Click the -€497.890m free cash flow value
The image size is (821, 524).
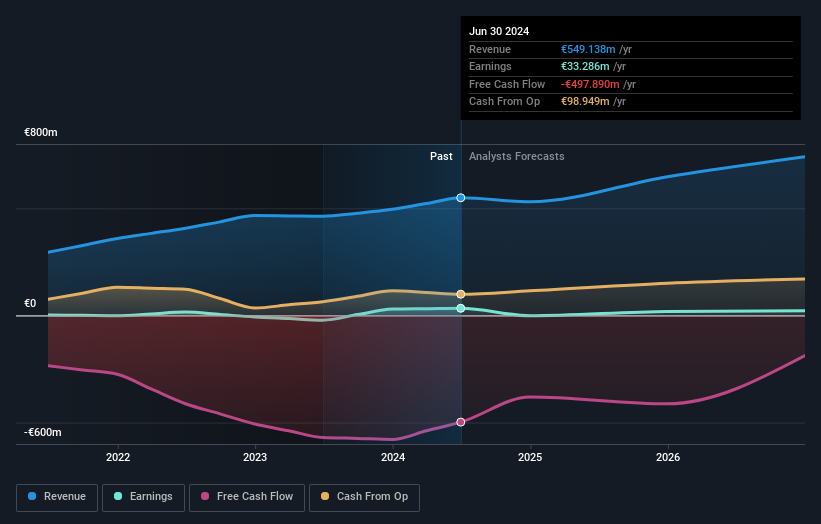(x=590, y=84)
